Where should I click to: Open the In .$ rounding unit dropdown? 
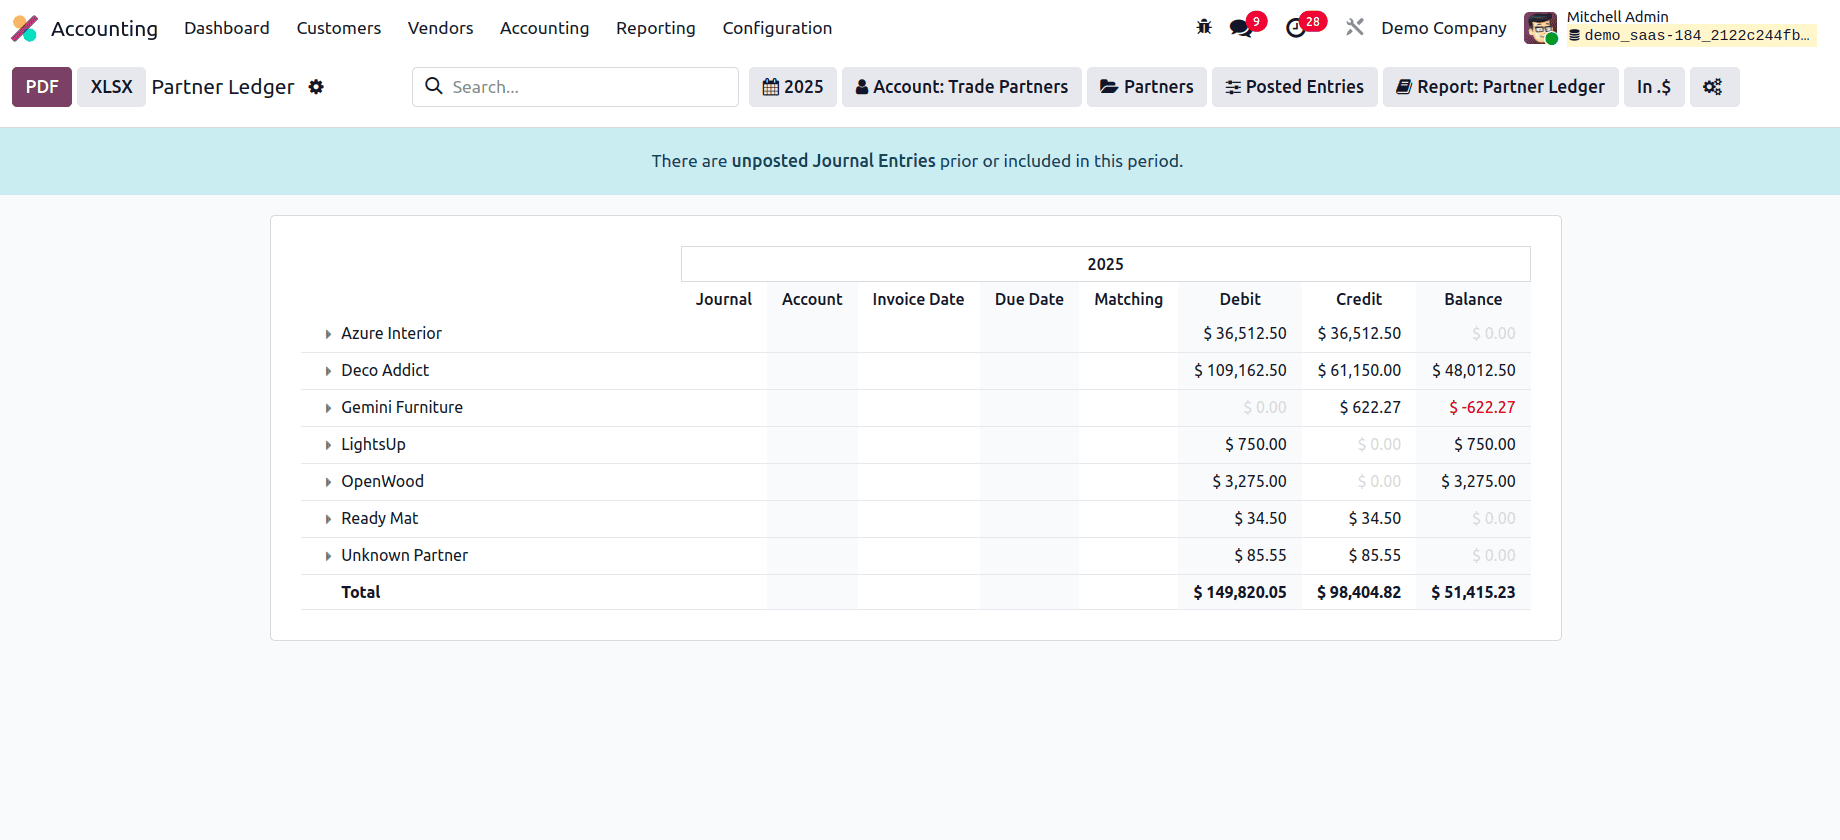coord(1654,87)
